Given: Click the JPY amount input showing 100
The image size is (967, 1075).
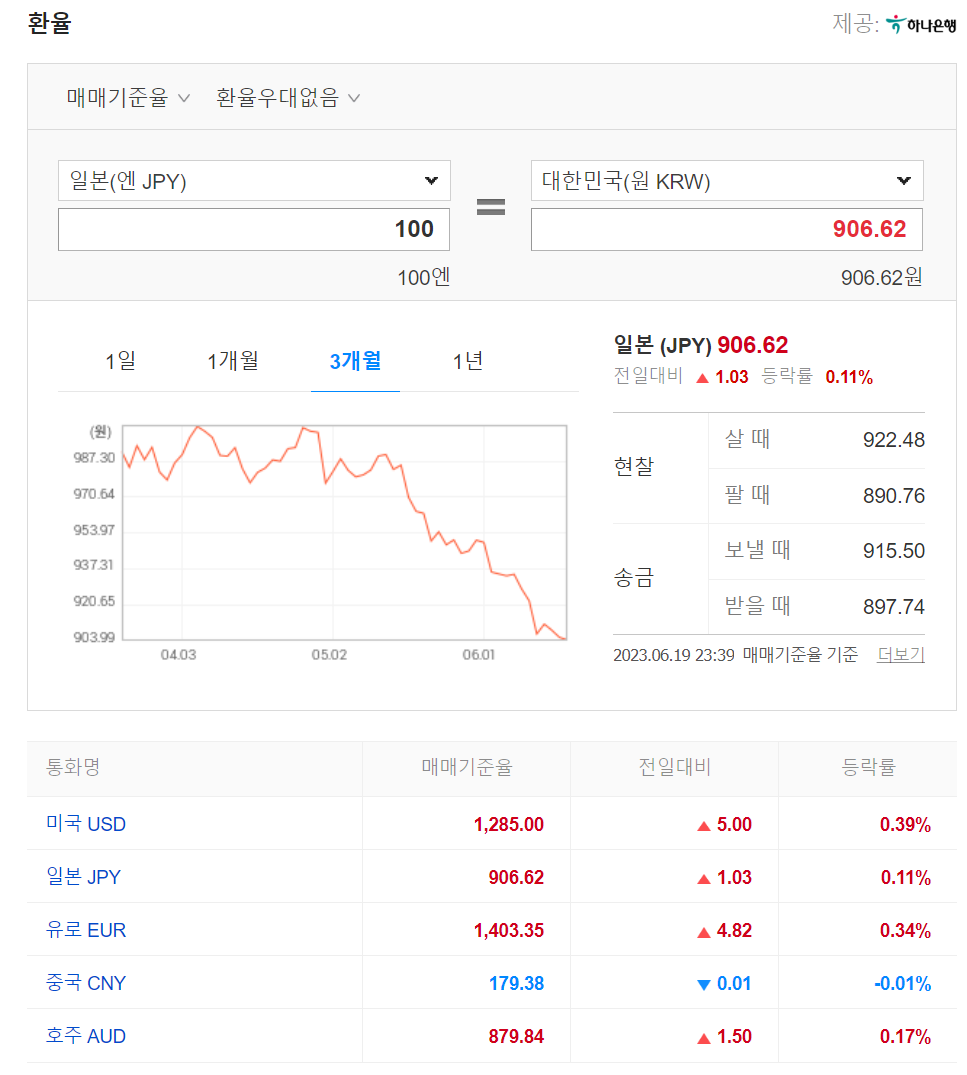Looking at the screenshot, I should click(254, 229).
